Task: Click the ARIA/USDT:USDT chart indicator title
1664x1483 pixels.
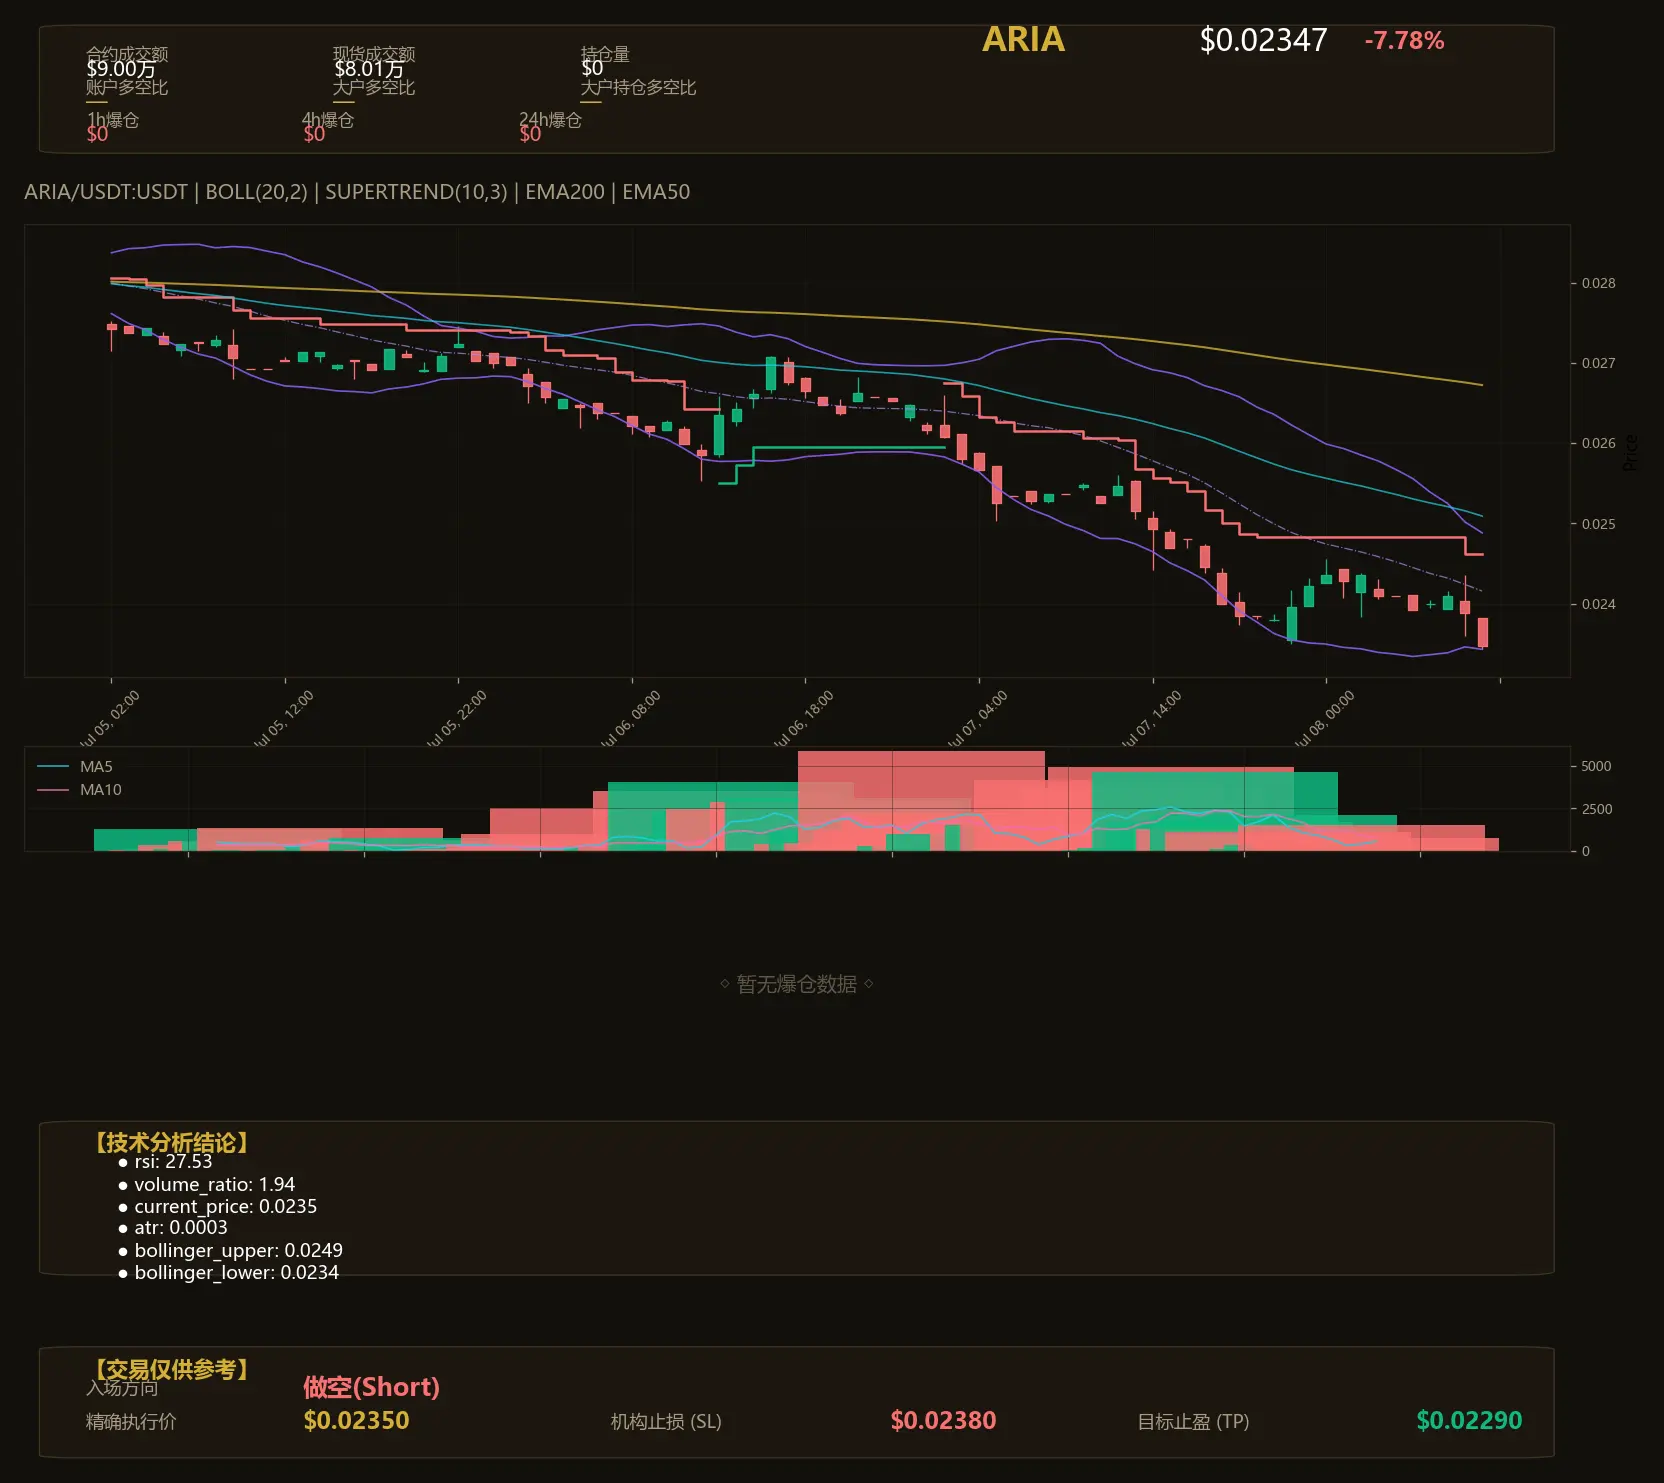Action: pos(357,192)
